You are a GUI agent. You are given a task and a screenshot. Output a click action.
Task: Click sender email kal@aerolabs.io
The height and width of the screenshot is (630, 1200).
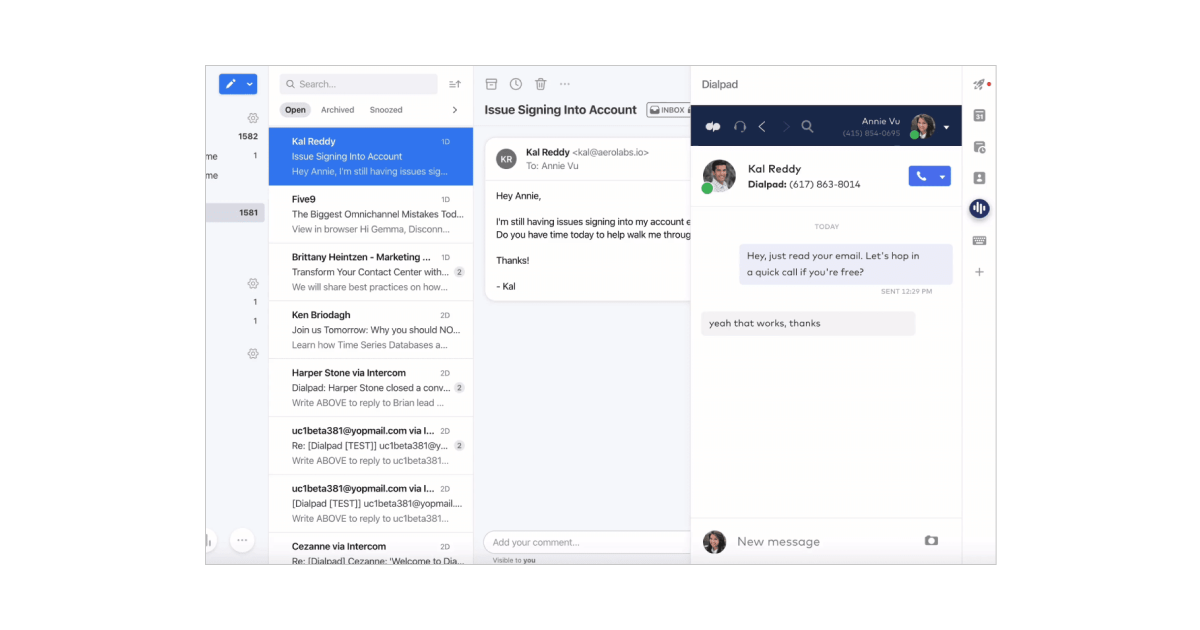(610, 152)
